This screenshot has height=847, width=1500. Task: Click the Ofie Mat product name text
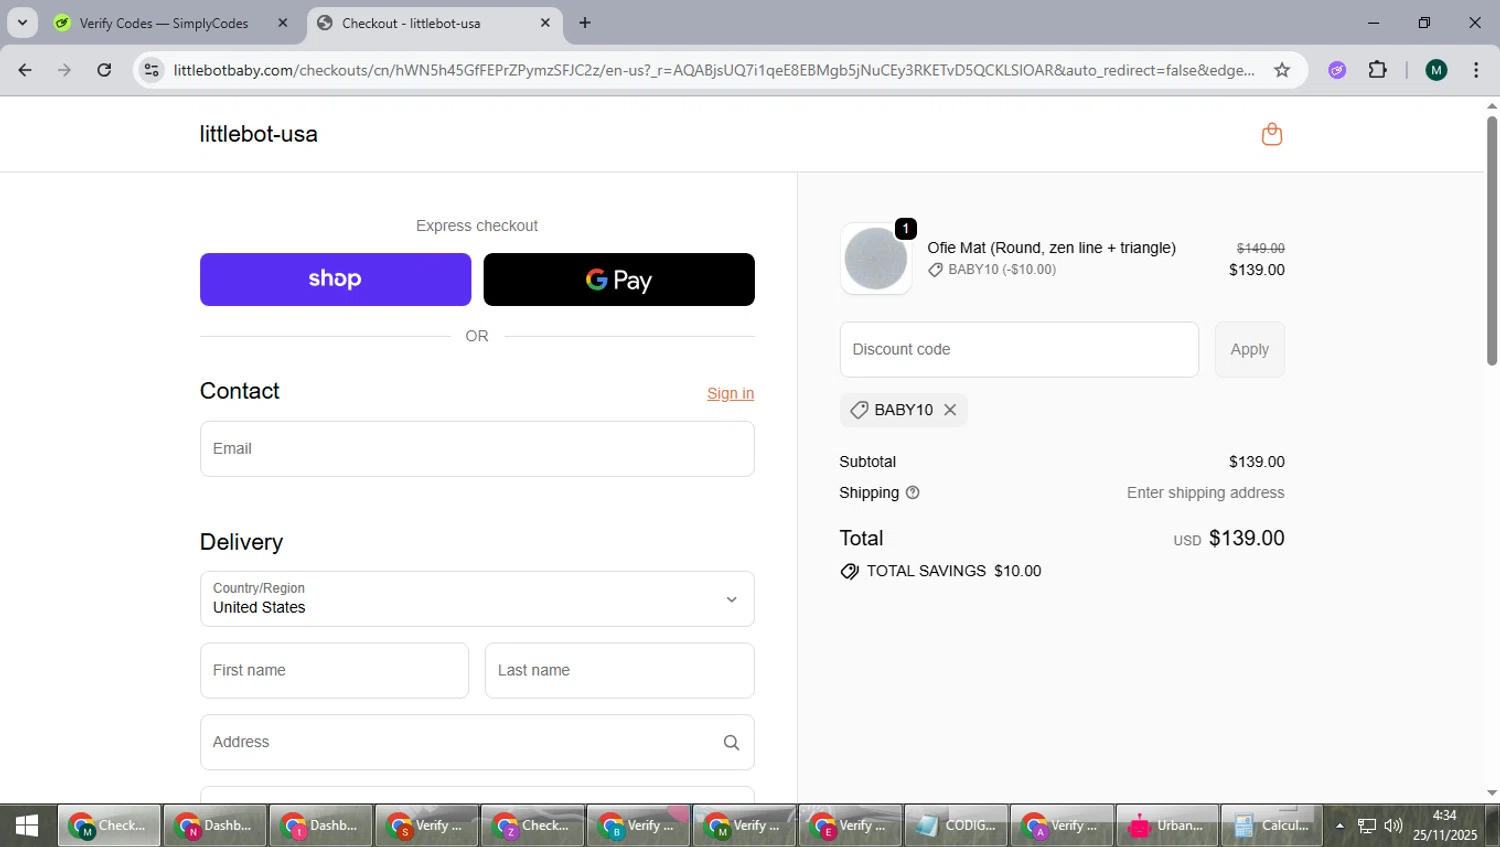point(1051,248)
